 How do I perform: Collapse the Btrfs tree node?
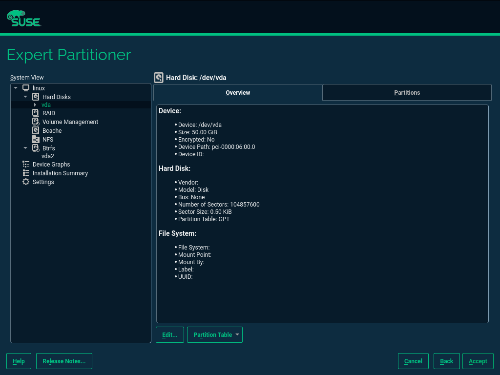coord(25,148)
